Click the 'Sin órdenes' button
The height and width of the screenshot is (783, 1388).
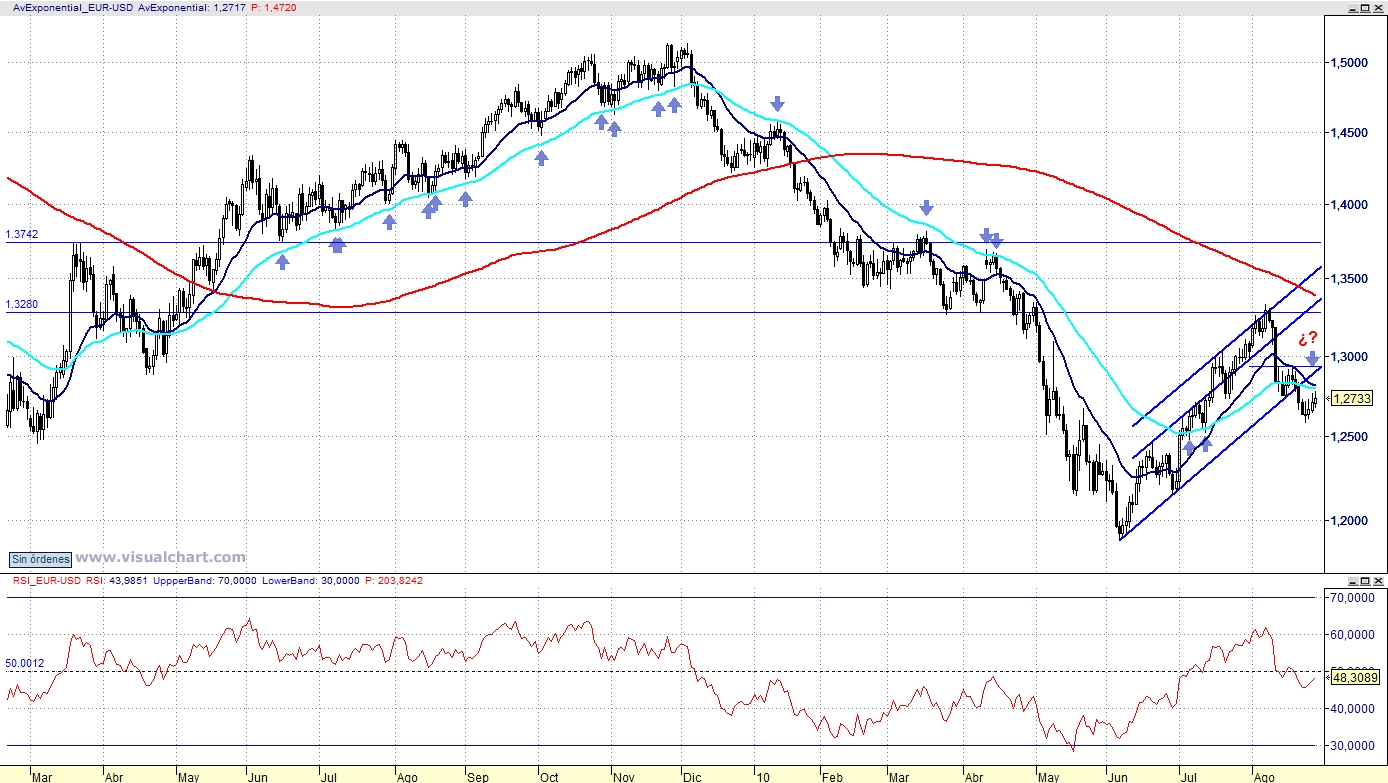pos(40,559)
